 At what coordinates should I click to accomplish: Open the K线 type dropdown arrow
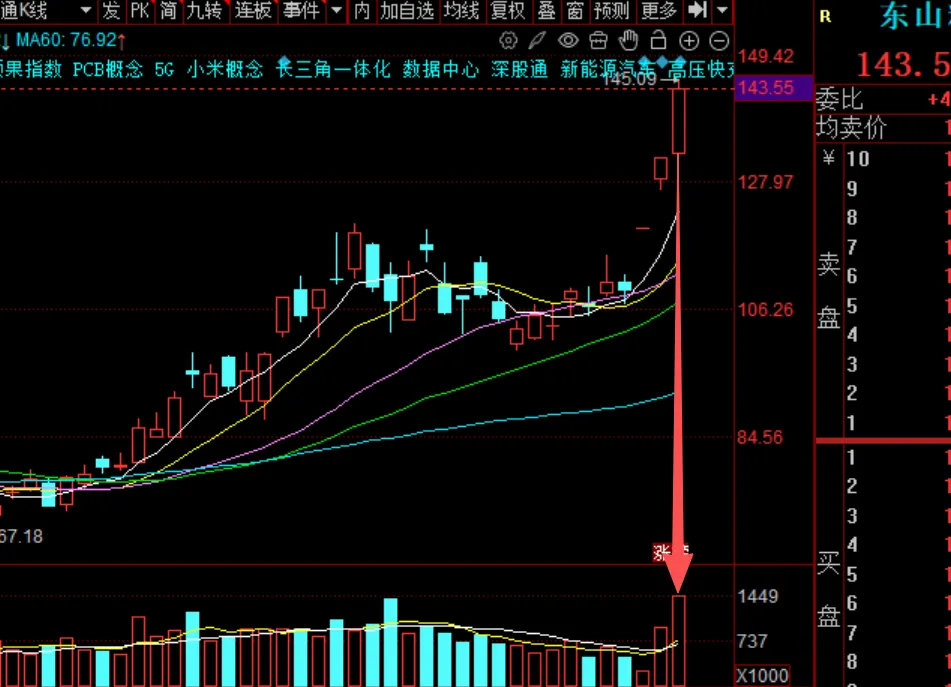pos(86,10)
